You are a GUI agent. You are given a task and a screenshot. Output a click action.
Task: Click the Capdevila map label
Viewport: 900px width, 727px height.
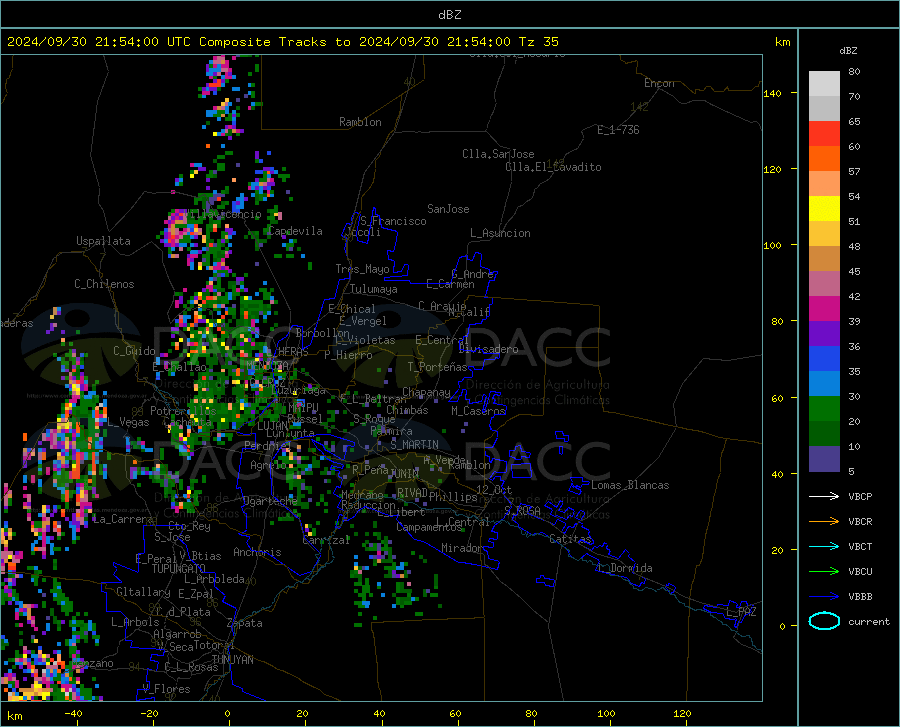coord(295,231)
